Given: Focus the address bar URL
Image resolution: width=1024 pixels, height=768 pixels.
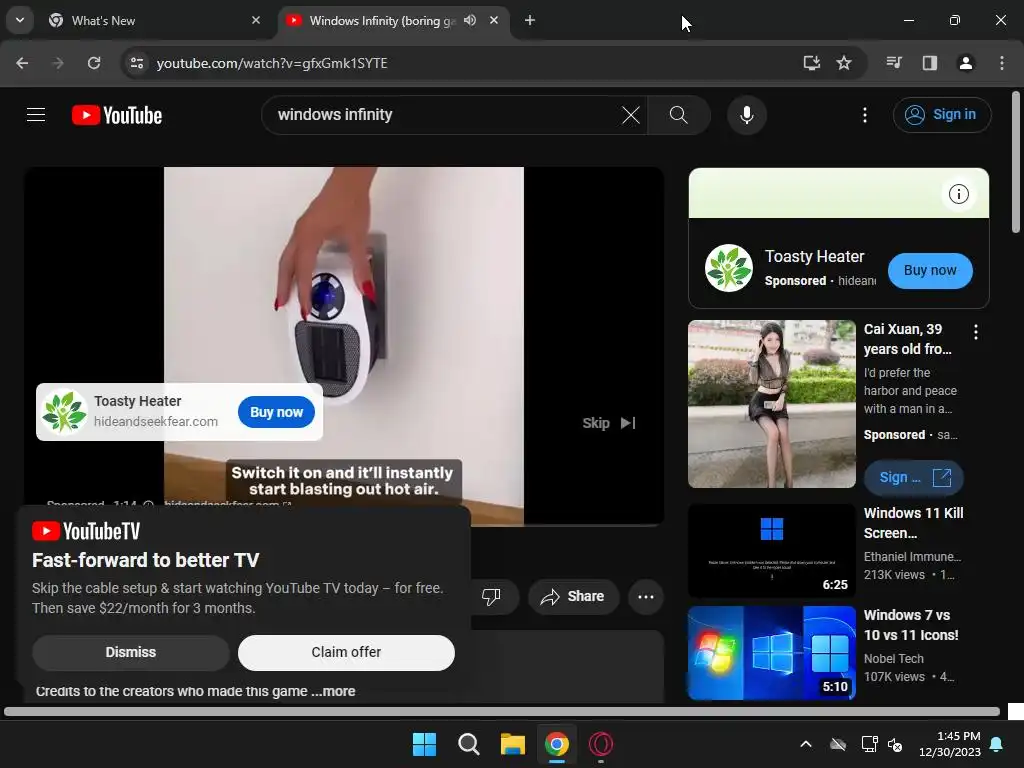Looking at the screenshot, I should coord(272,63).
